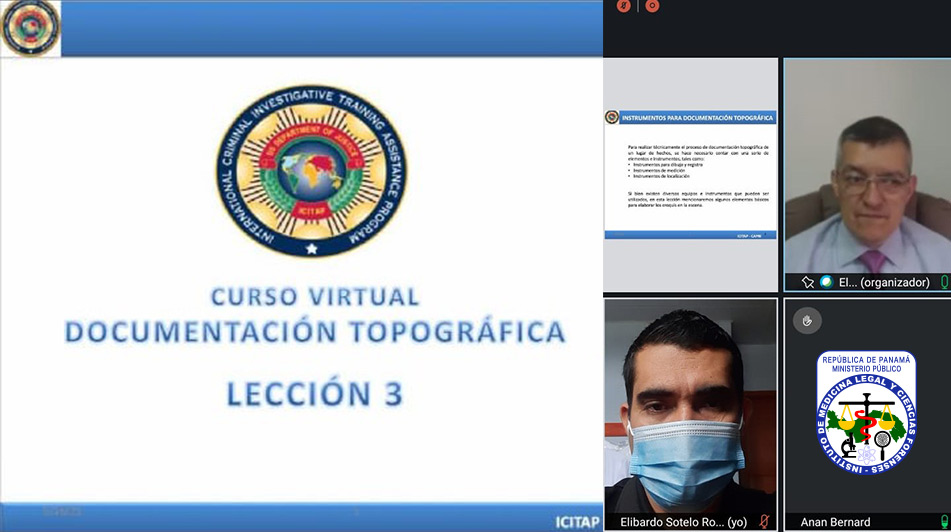Click the 'ICITAP' footer text on slide

tap(577, 522)
